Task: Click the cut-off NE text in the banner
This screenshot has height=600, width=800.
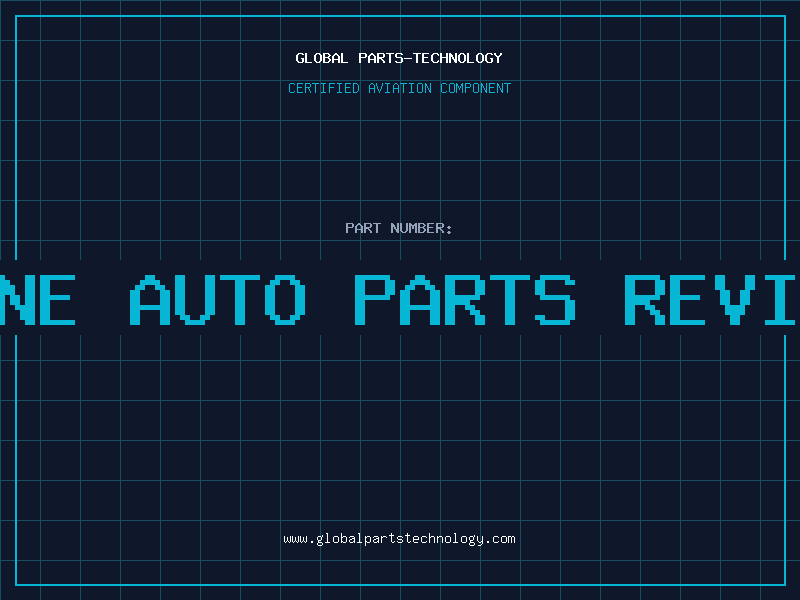Action: [x=38, y=299]
